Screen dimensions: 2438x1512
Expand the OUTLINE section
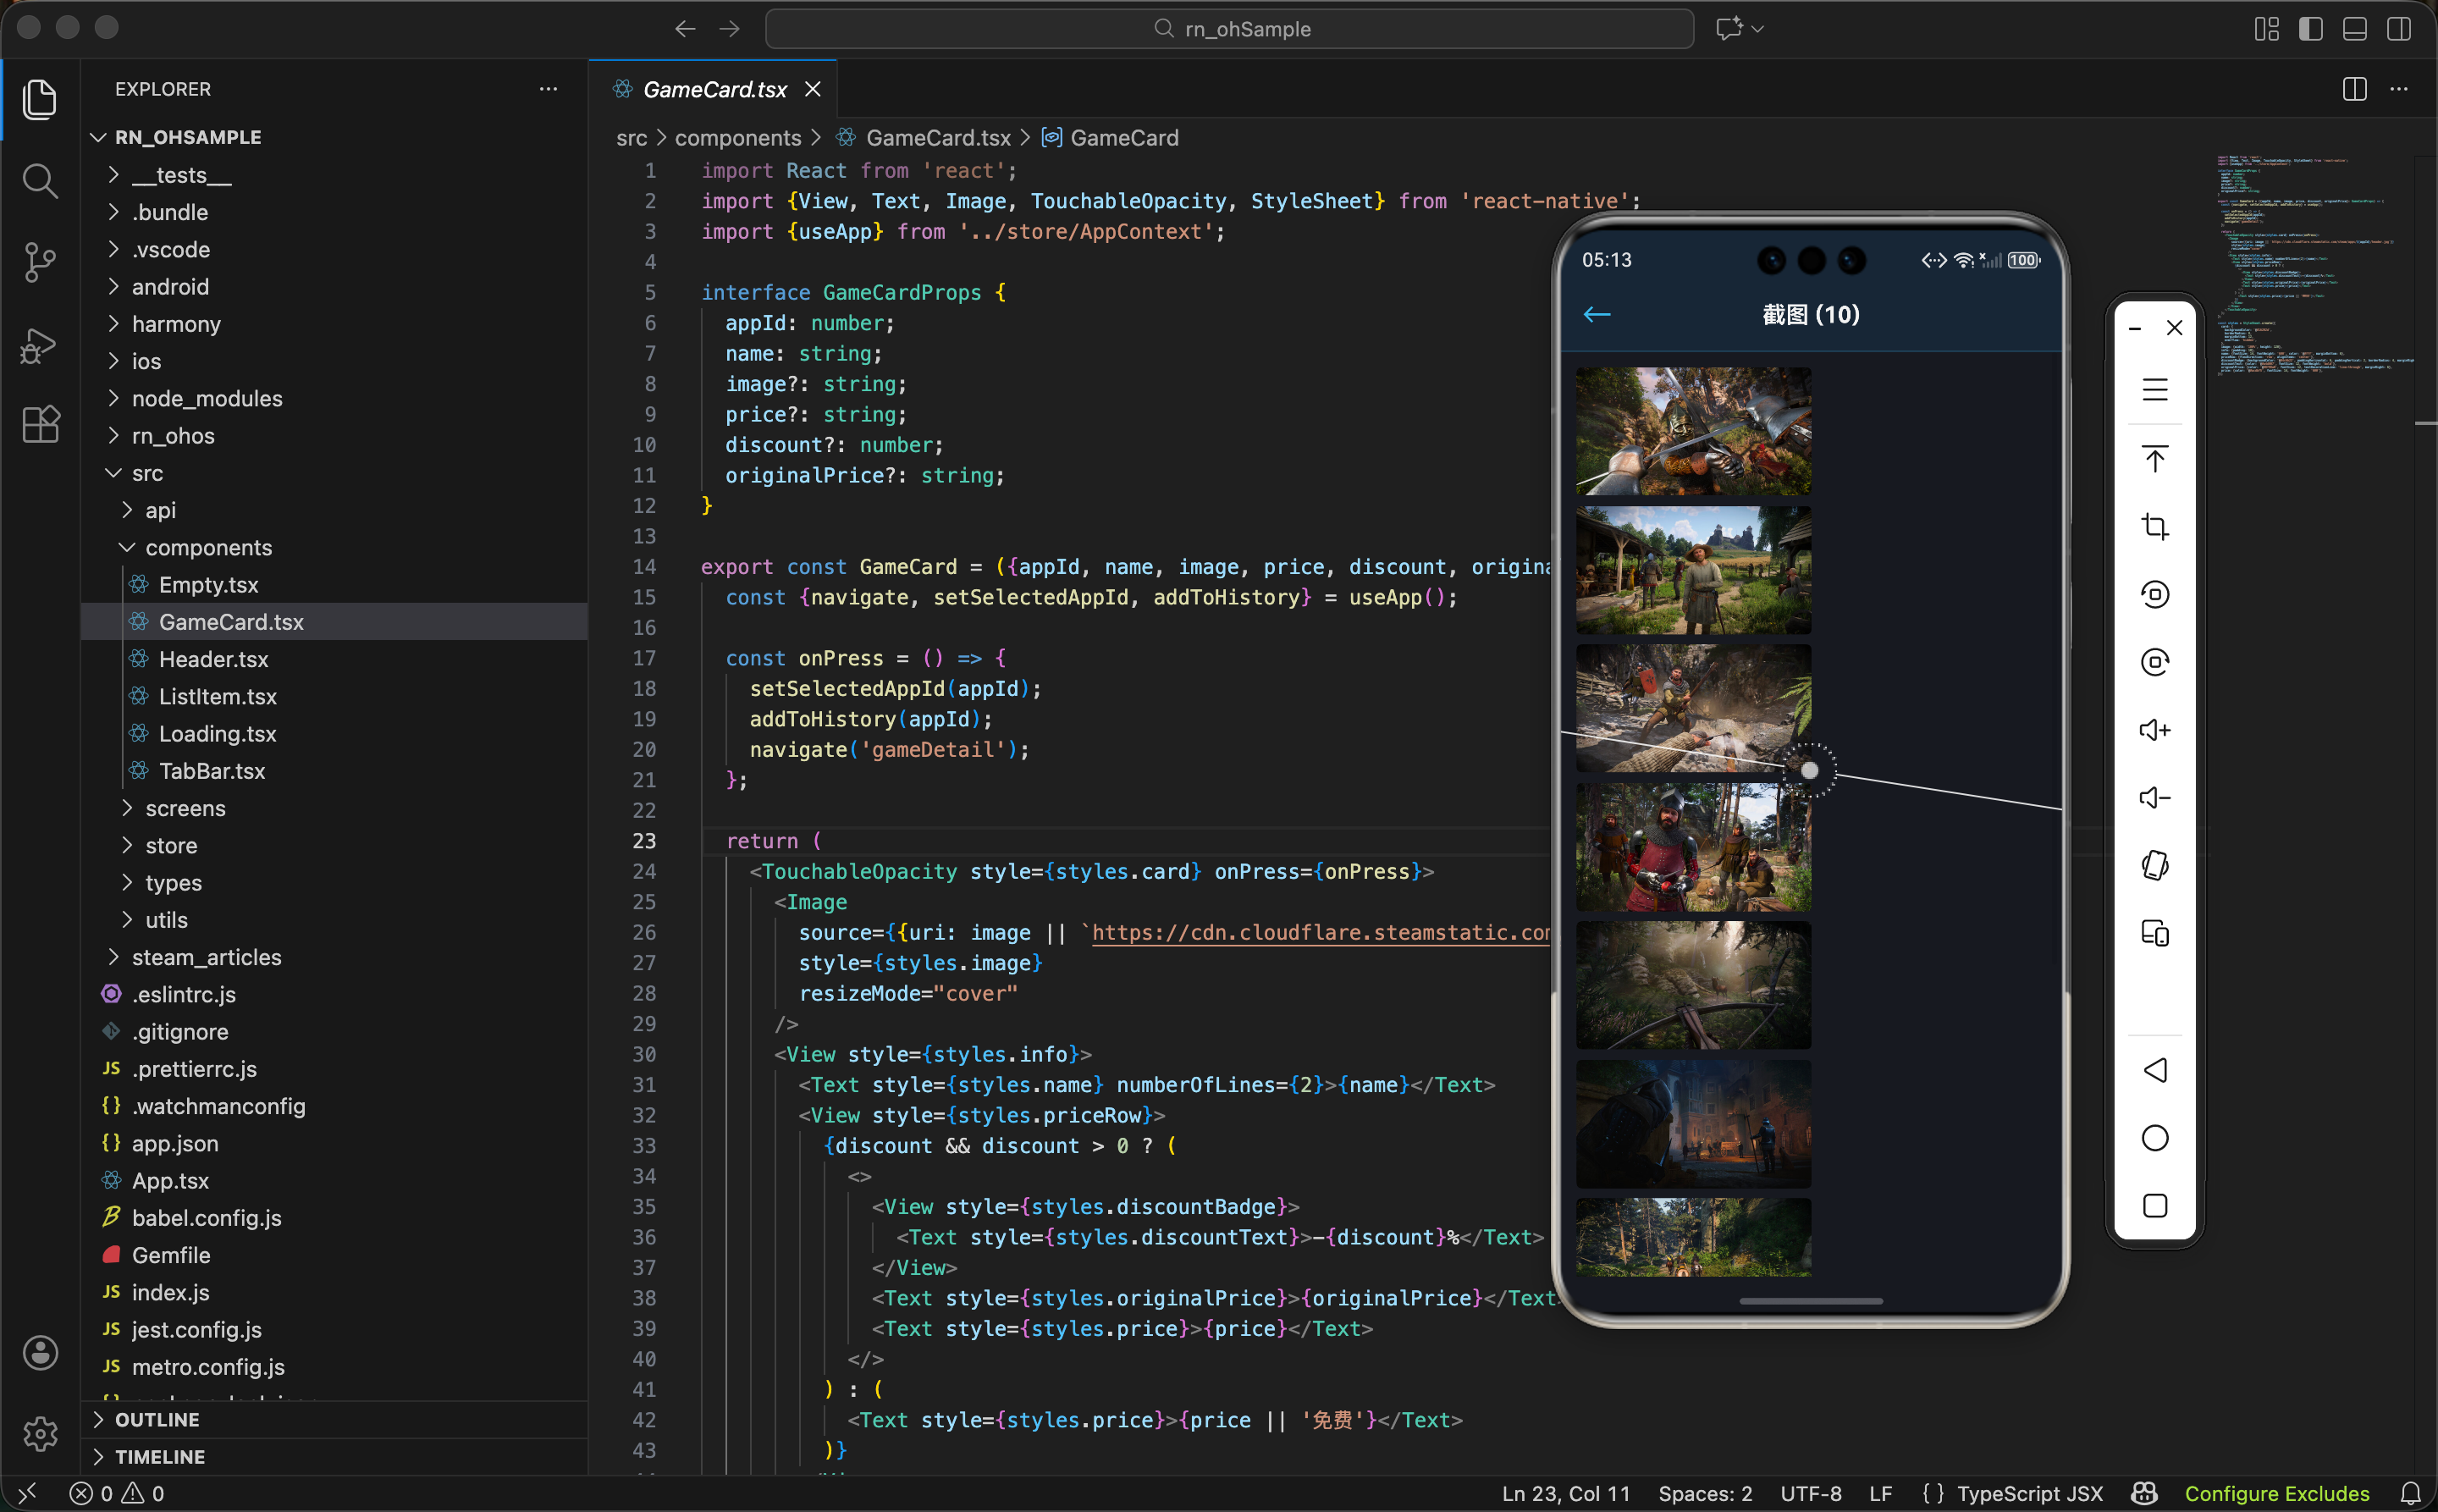coord(157,1419)
